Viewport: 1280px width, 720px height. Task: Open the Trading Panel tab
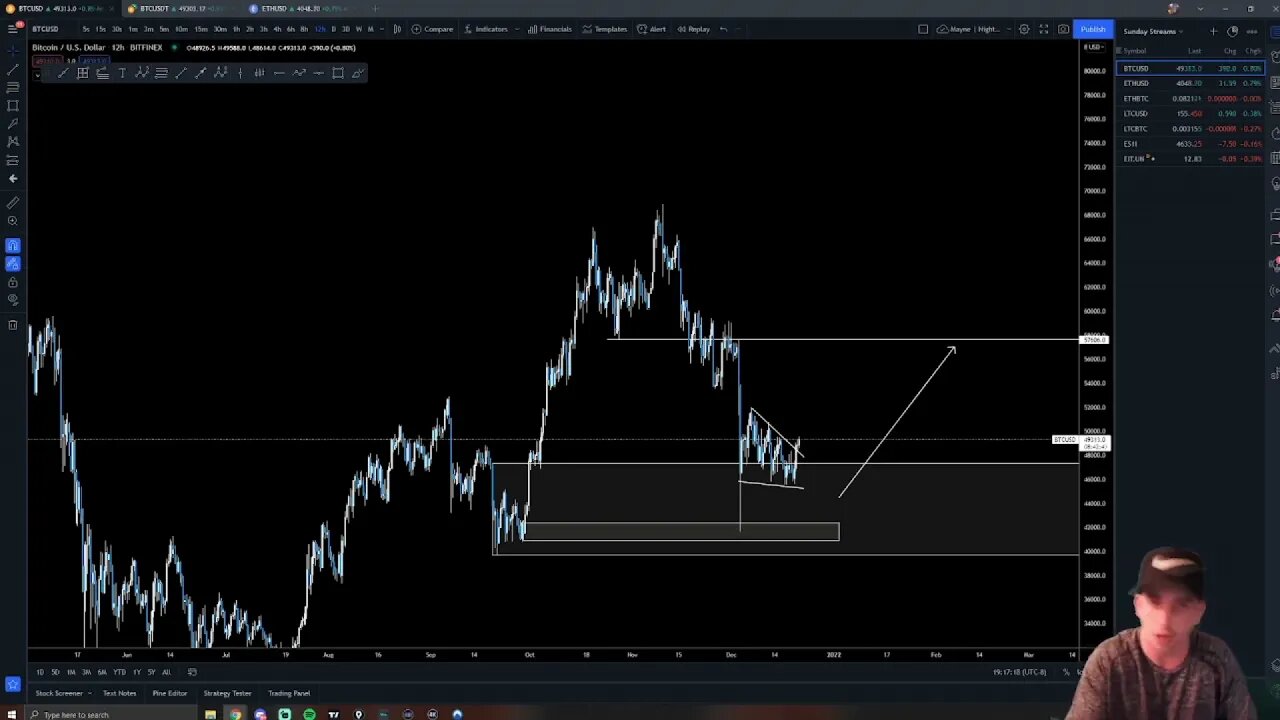pos(289,693)
